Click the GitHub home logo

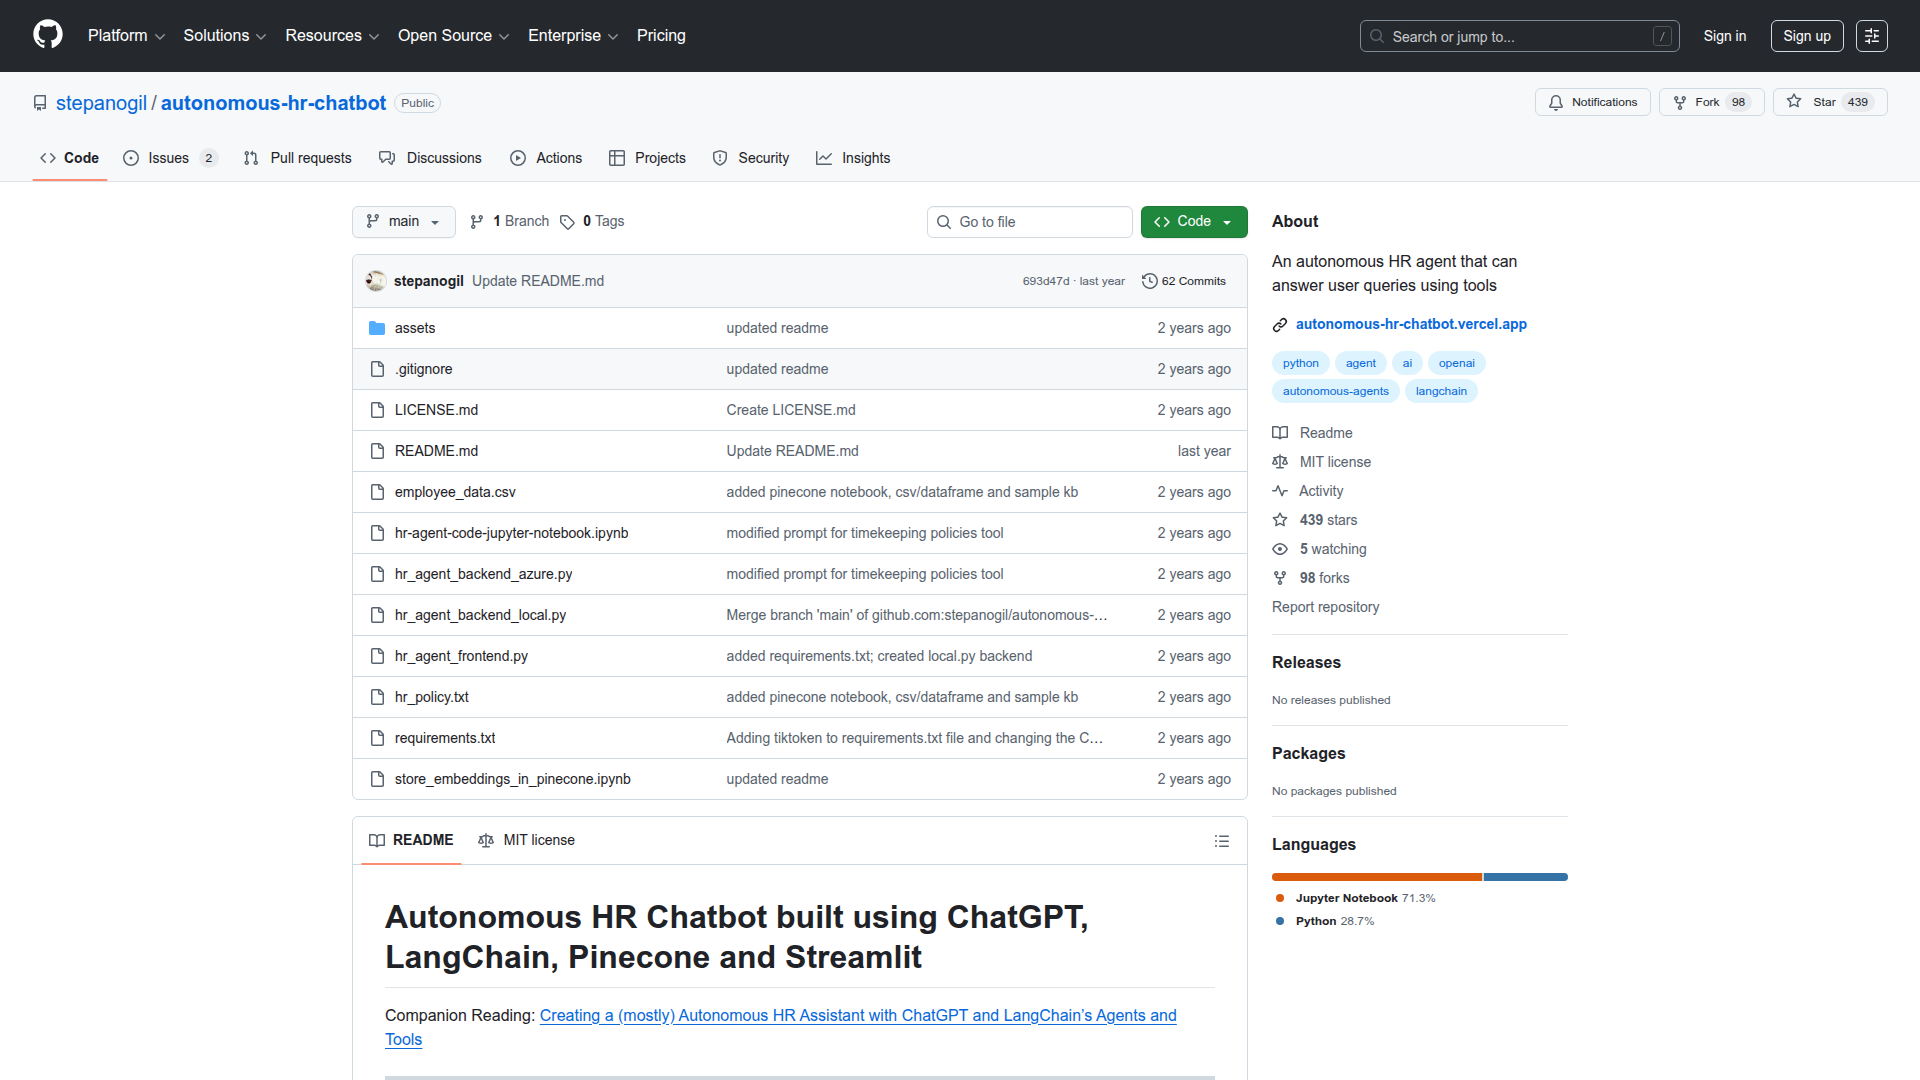(46, 35)
